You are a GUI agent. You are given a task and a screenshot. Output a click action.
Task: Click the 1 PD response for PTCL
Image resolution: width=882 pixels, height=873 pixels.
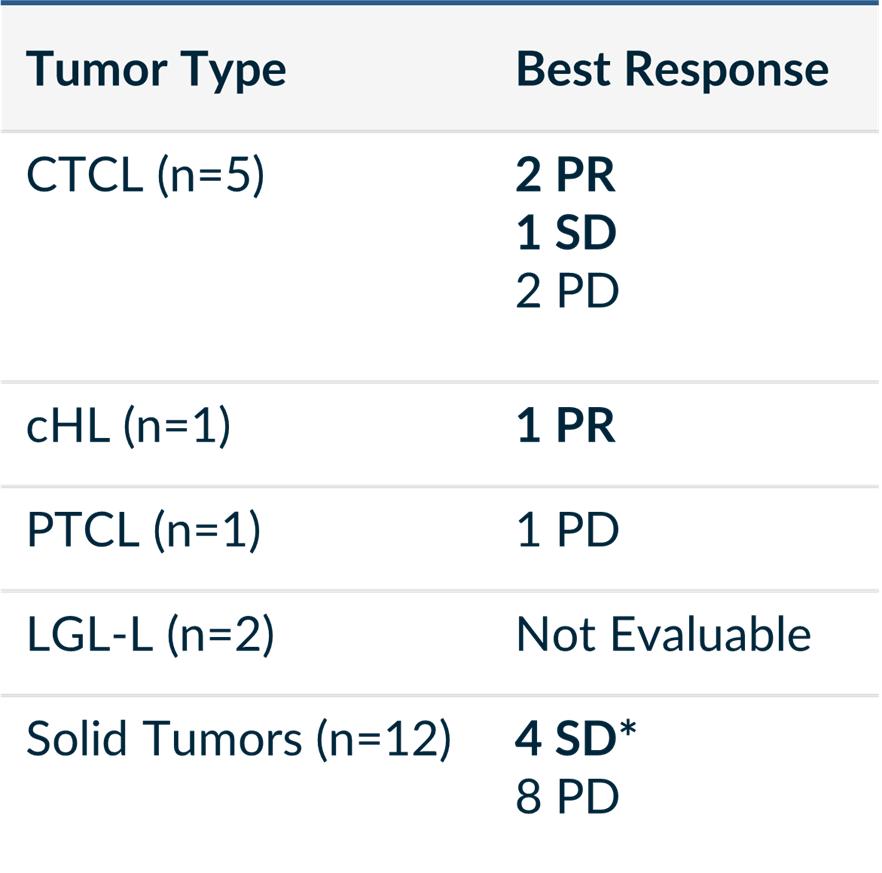(567, 531)
